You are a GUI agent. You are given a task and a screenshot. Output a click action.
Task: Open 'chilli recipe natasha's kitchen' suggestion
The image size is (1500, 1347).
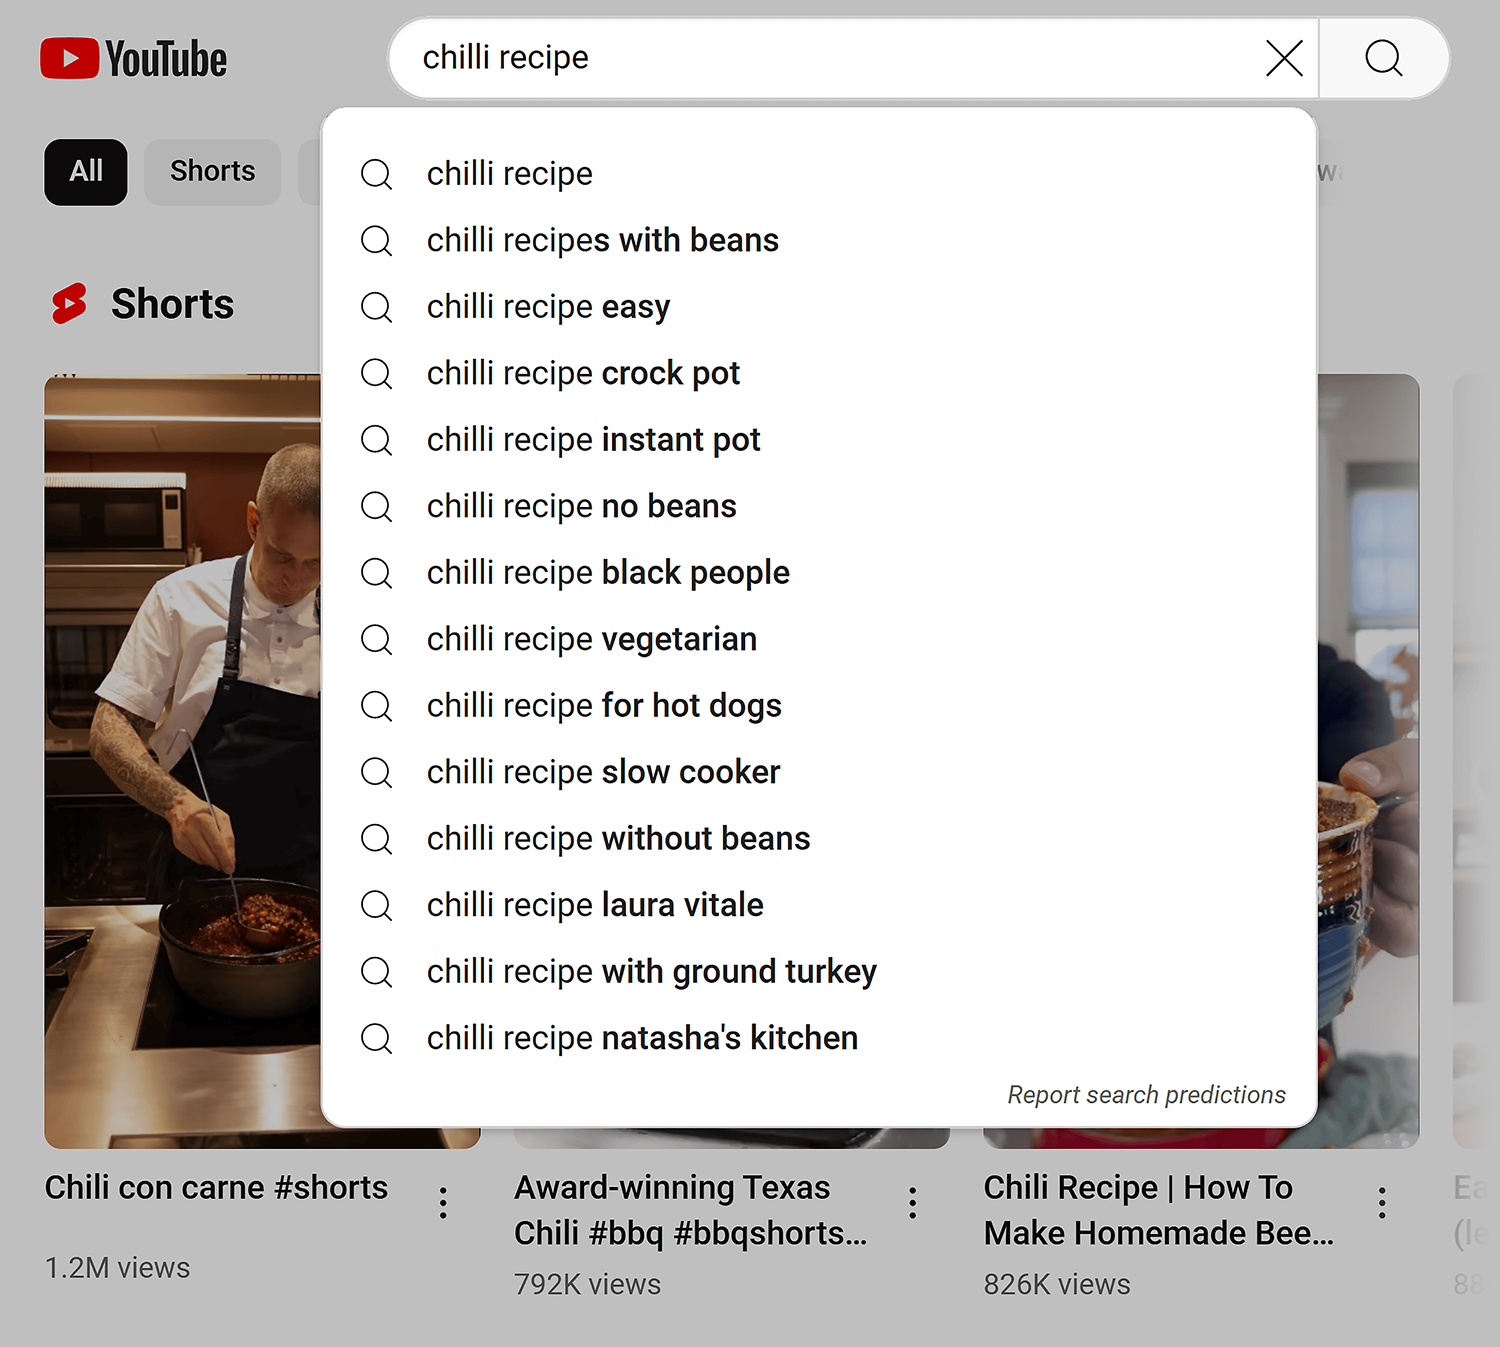point(818,1038)
